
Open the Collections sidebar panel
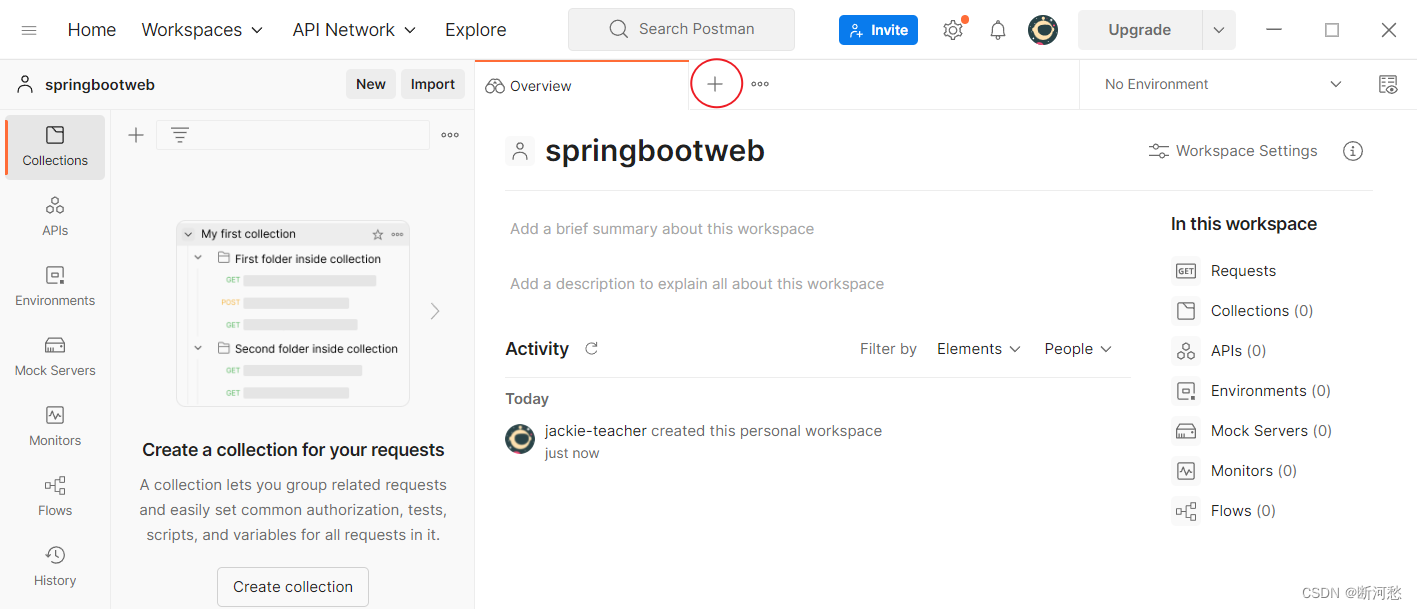click(55, 147)
